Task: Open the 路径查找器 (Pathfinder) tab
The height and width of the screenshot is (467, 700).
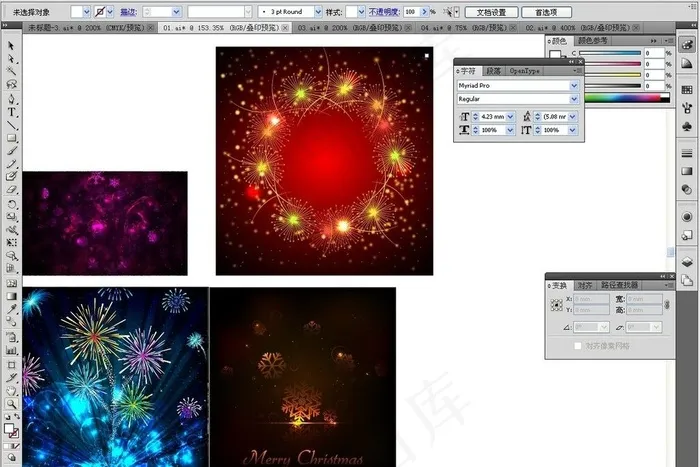Action: click(x=619, y=285)
